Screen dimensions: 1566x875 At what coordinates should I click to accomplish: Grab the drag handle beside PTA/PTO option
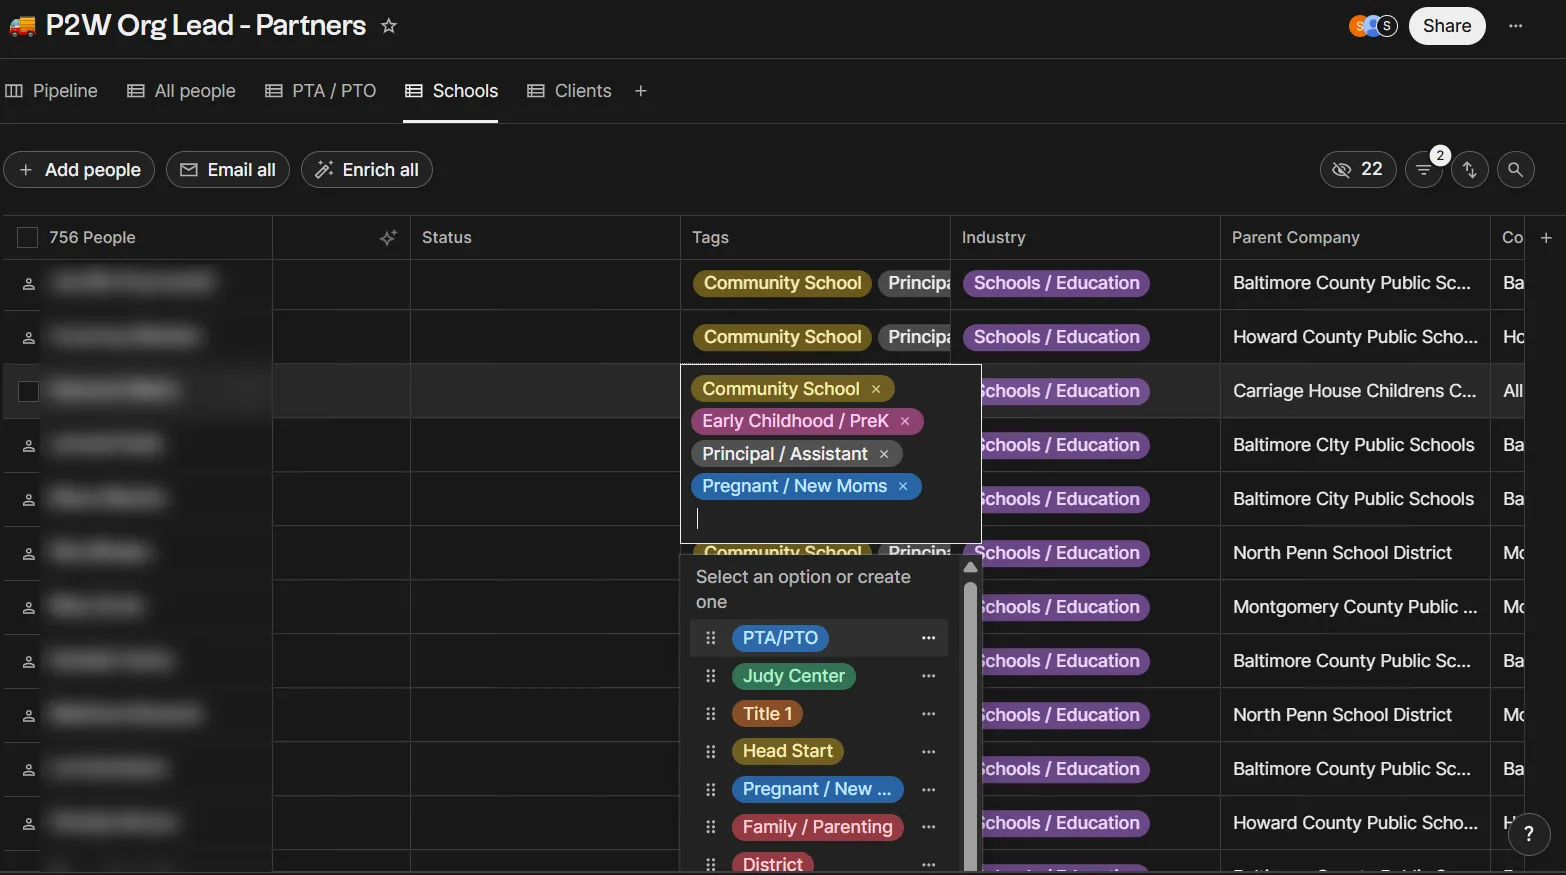(711, 638)
